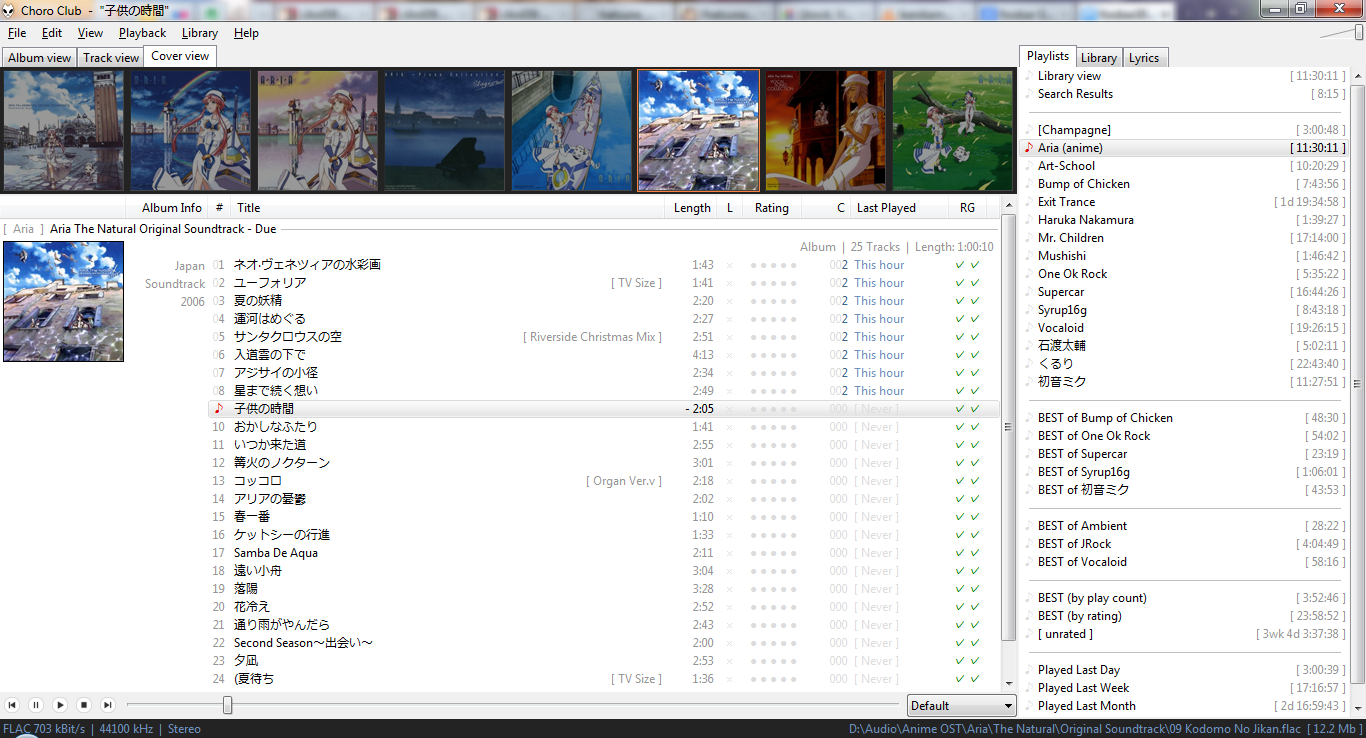Open the Library menu in the menu bar
Screen dimensions: 1366x738
pos(200,33)
